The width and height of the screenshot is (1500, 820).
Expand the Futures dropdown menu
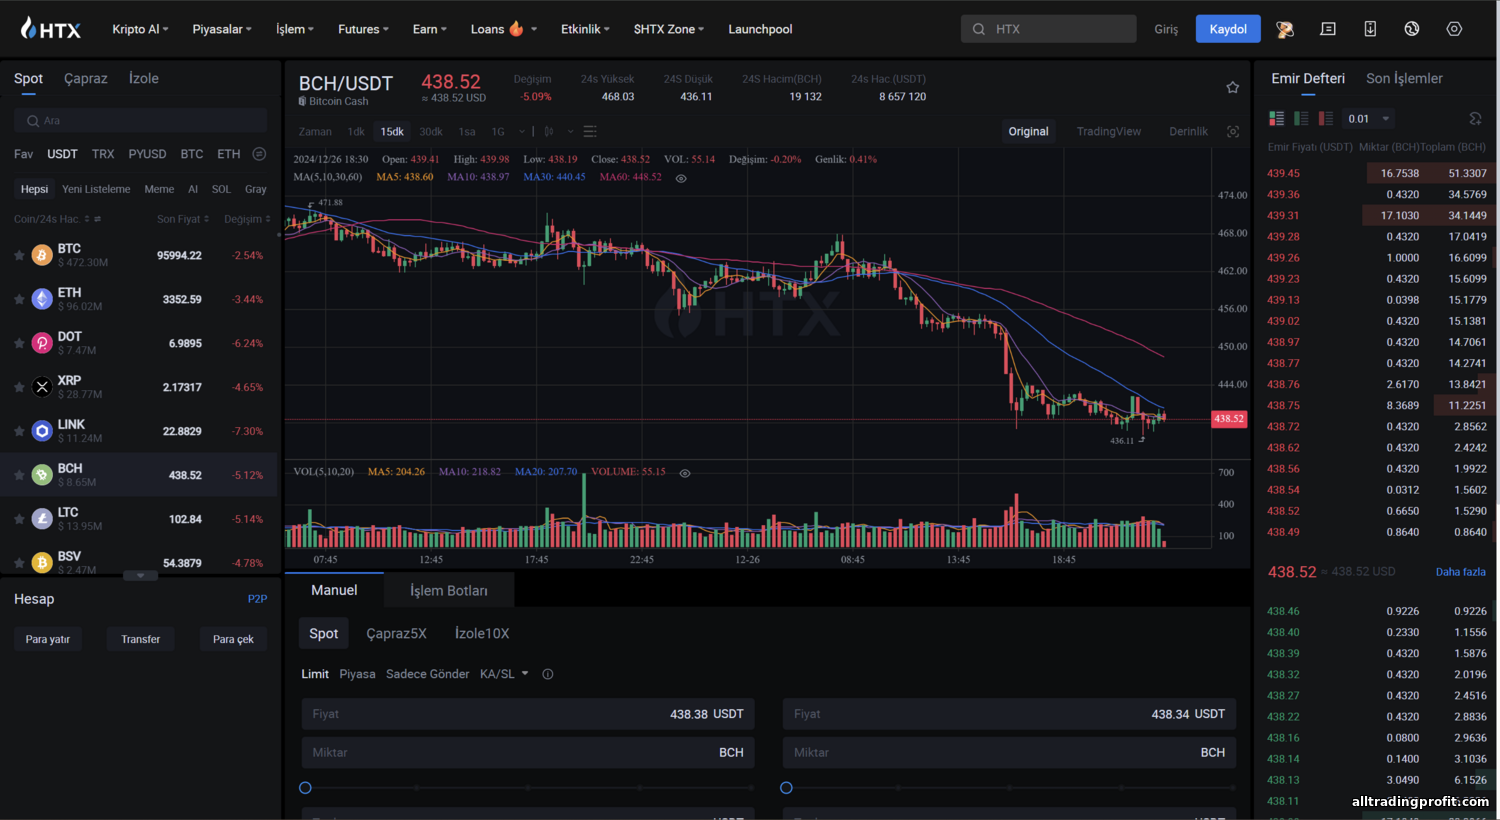(x=363, y=29)
